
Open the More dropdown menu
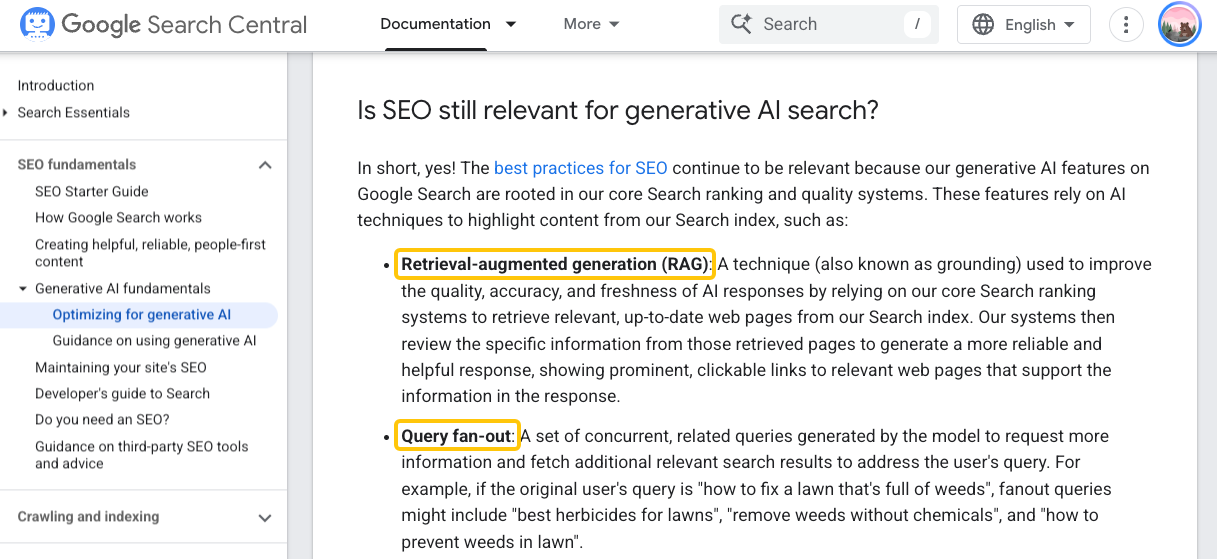592,24
